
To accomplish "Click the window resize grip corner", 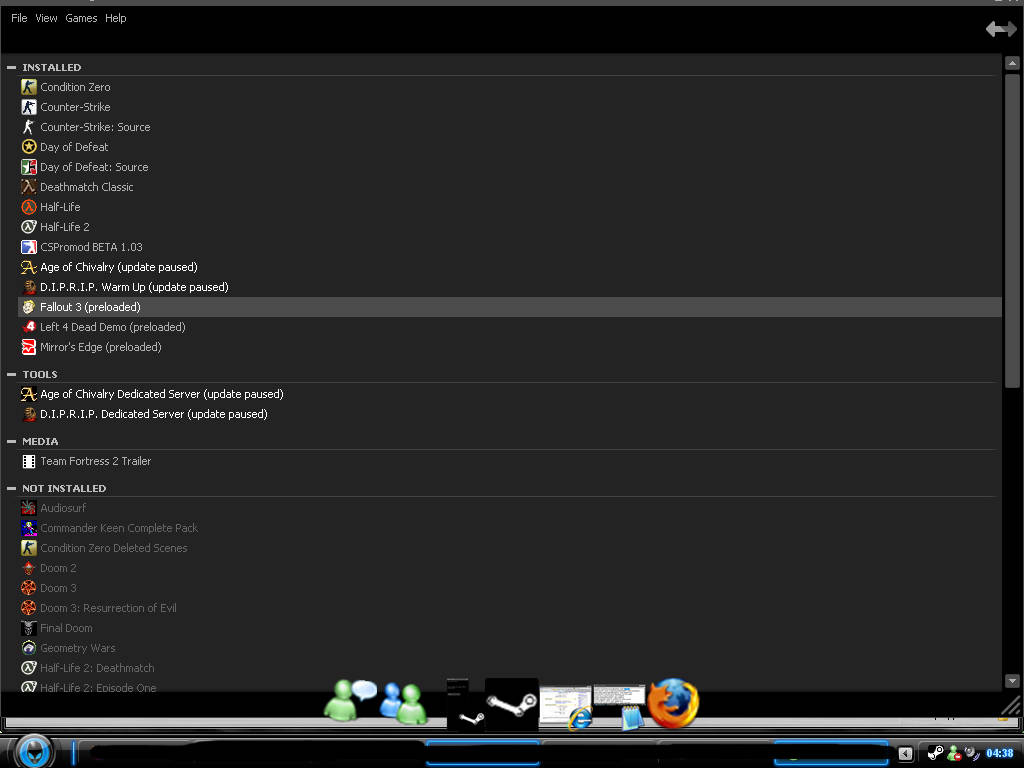I will click(x=1011, y=705).
